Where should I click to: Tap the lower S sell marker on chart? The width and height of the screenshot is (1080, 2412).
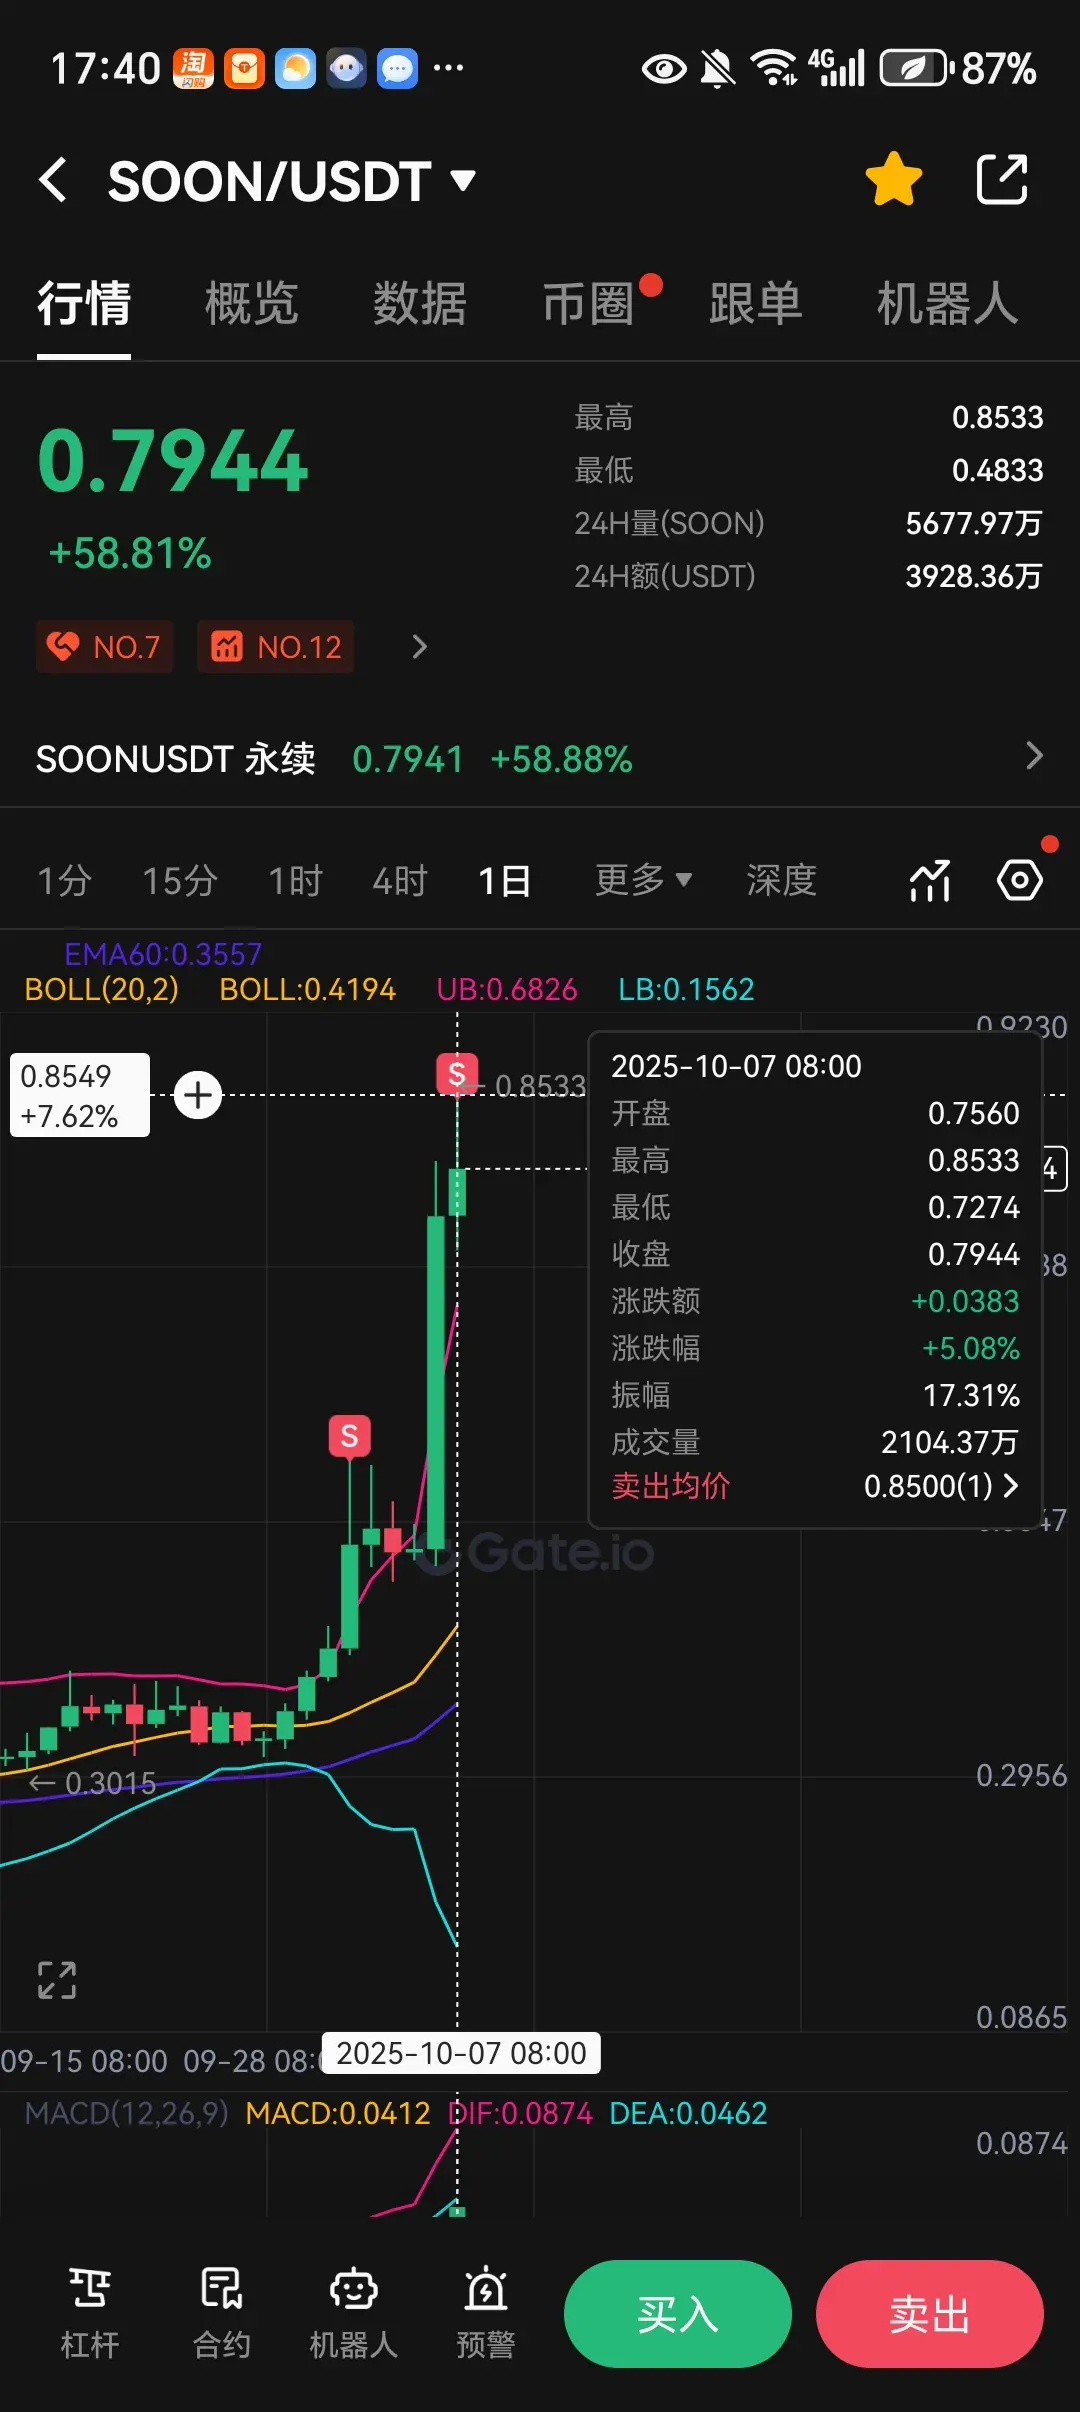349,1437
